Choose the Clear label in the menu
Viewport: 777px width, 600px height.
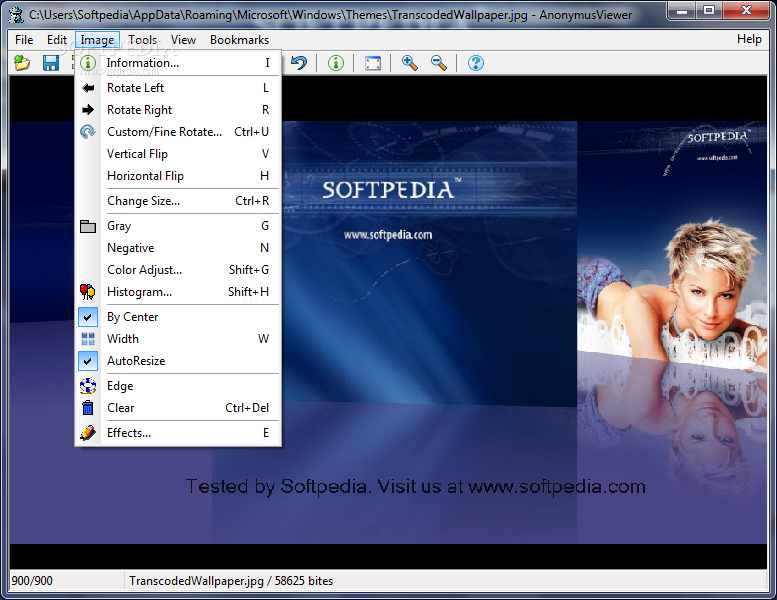point(120,408)
